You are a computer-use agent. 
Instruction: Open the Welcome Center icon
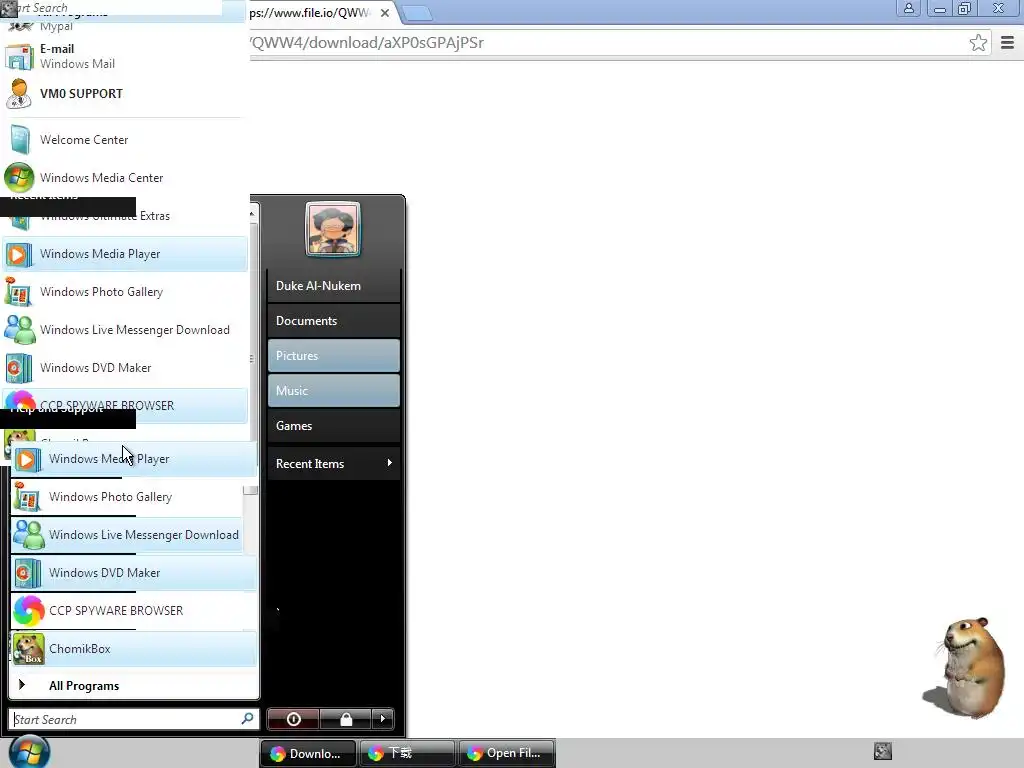click(19, 140)
